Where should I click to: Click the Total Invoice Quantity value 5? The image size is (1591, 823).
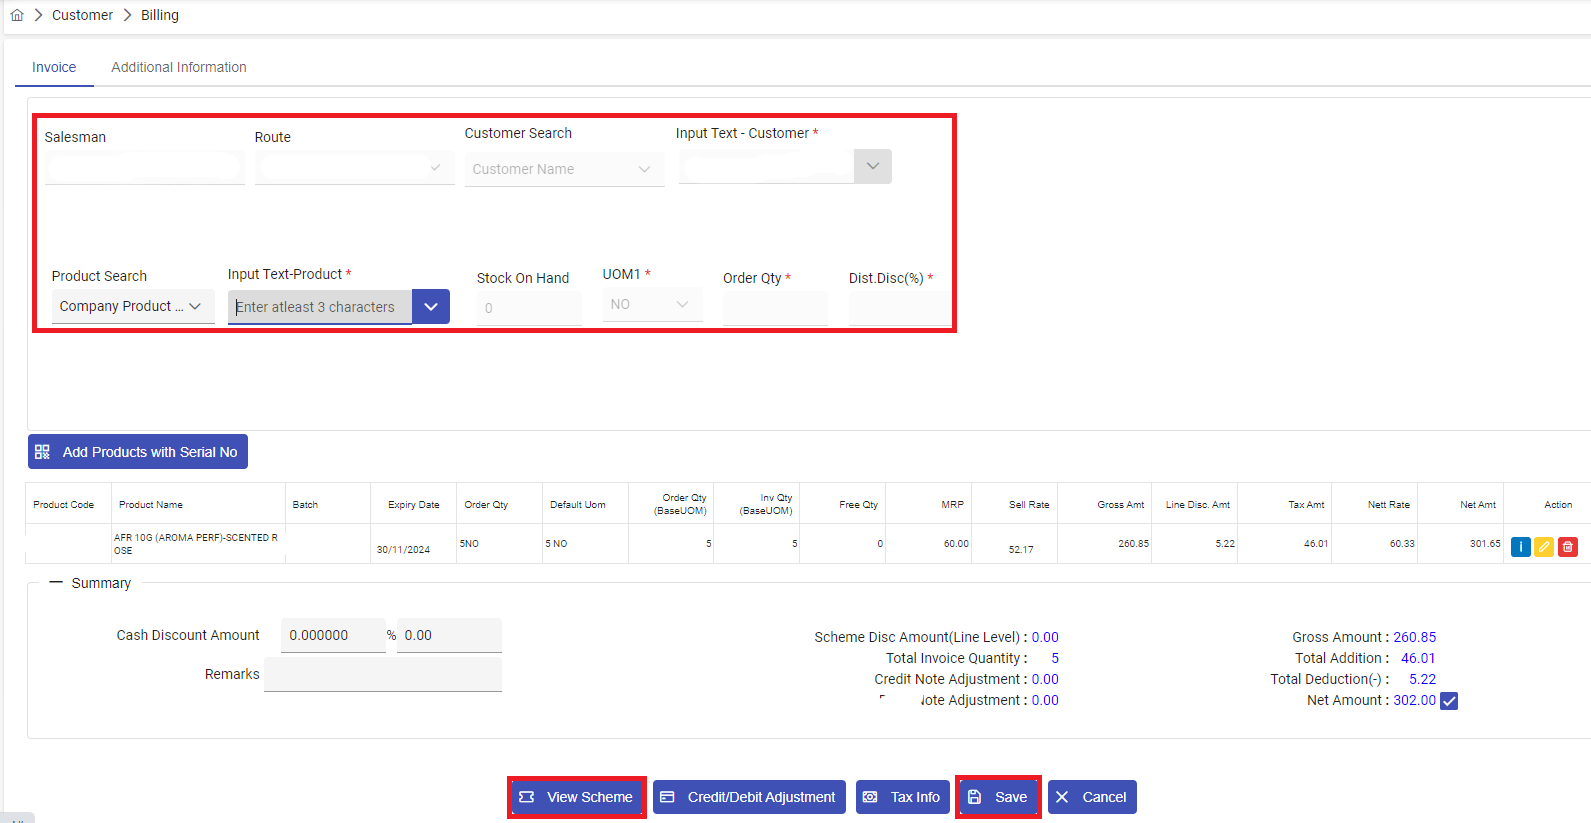[1055, 658]
